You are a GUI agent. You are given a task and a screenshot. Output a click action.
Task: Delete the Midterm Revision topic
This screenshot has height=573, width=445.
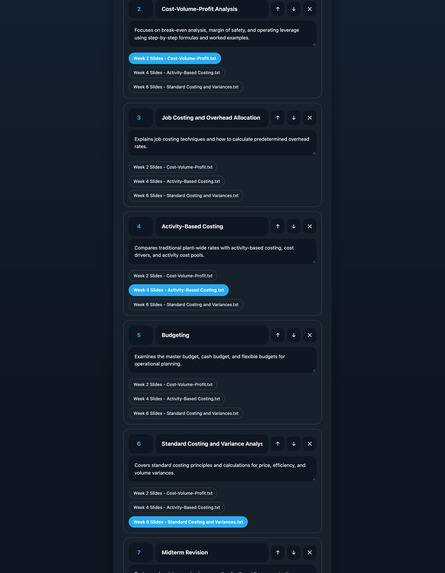pos(310,553)
